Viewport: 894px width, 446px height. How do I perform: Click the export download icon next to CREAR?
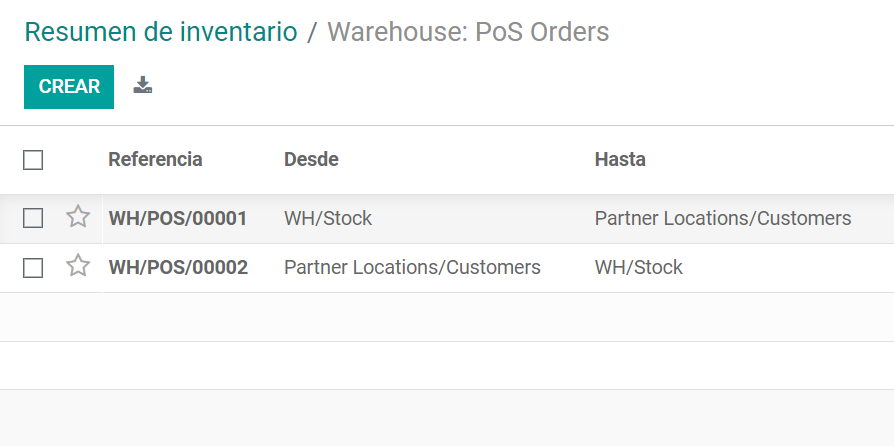coord(143,85)
